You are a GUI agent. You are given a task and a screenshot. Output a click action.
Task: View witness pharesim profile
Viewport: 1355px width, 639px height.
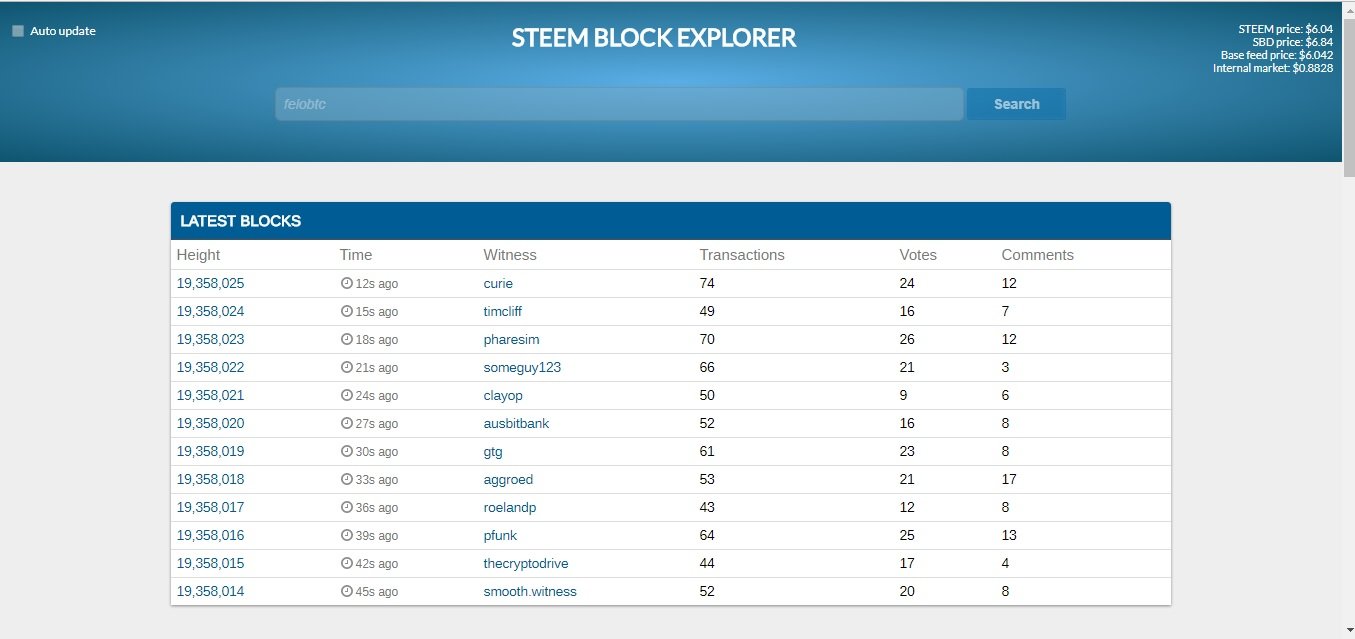511,339
